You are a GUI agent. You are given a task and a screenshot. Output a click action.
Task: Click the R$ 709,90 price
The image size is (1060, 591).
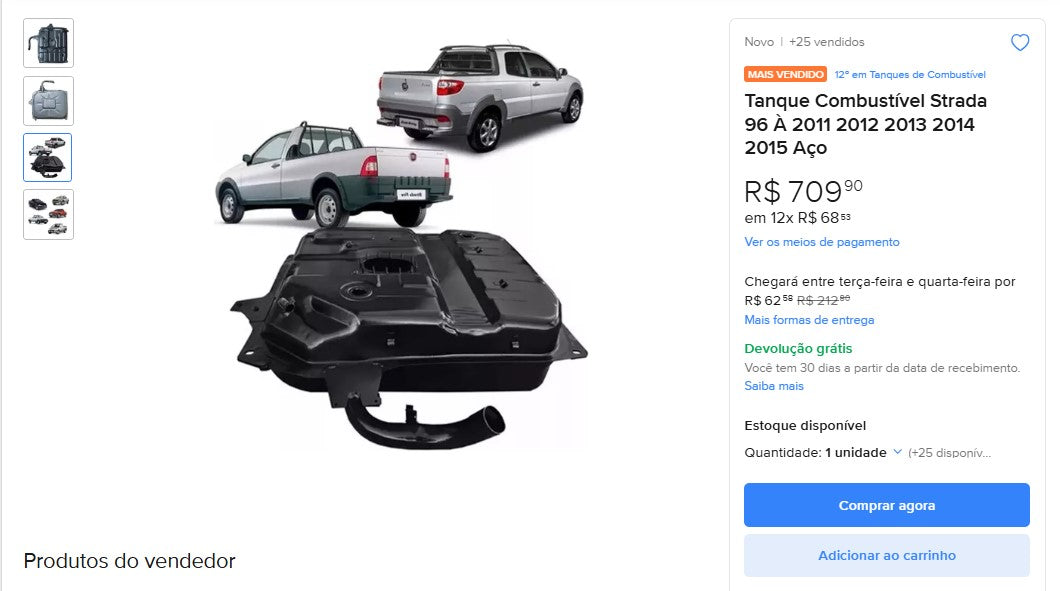click(803, 190)
